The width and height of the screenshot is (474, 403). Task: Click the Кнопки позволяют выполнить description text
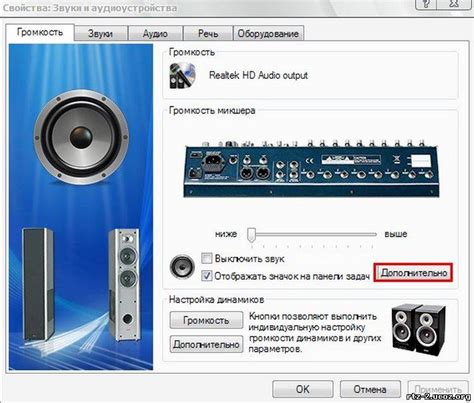pyautogui.click(x=315, y=333)
